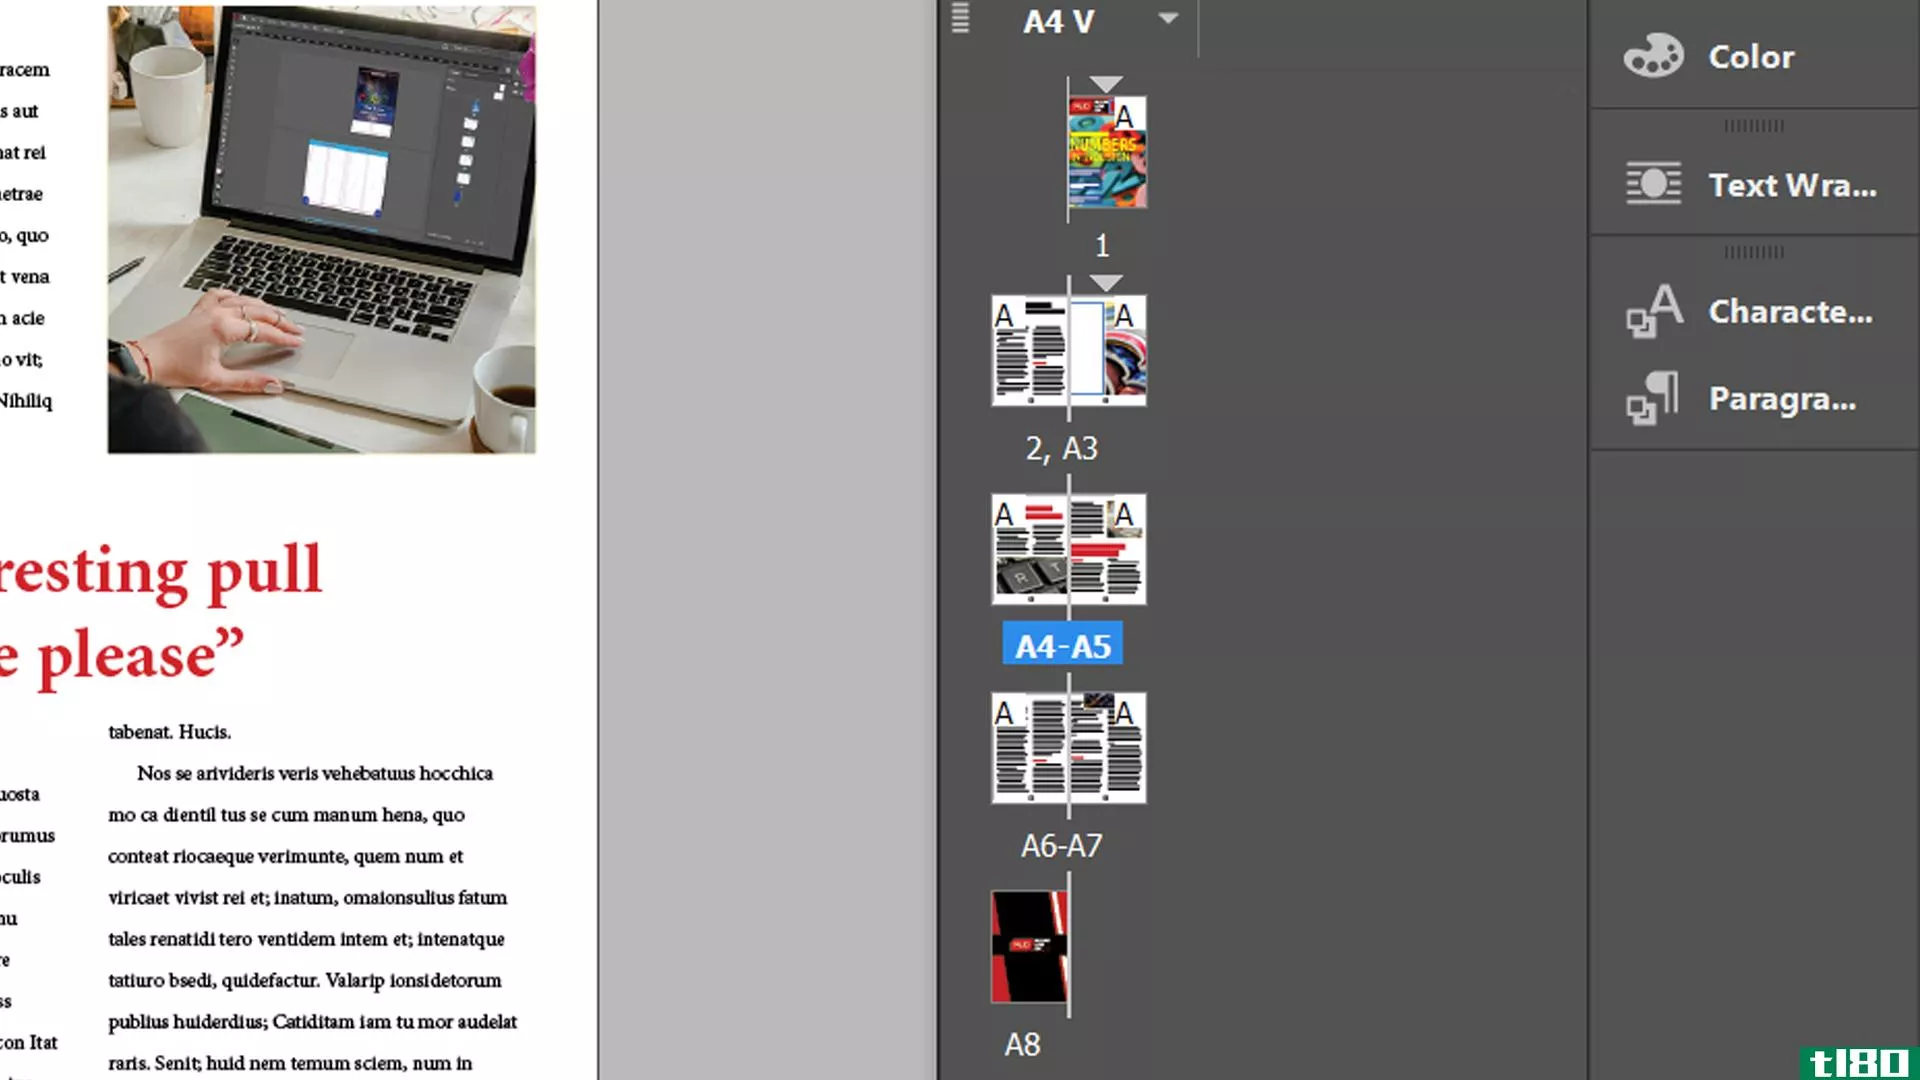Click the panel list icon top left
Image resolution: width=1920 pixels, height=1080 pixels.
961,18
